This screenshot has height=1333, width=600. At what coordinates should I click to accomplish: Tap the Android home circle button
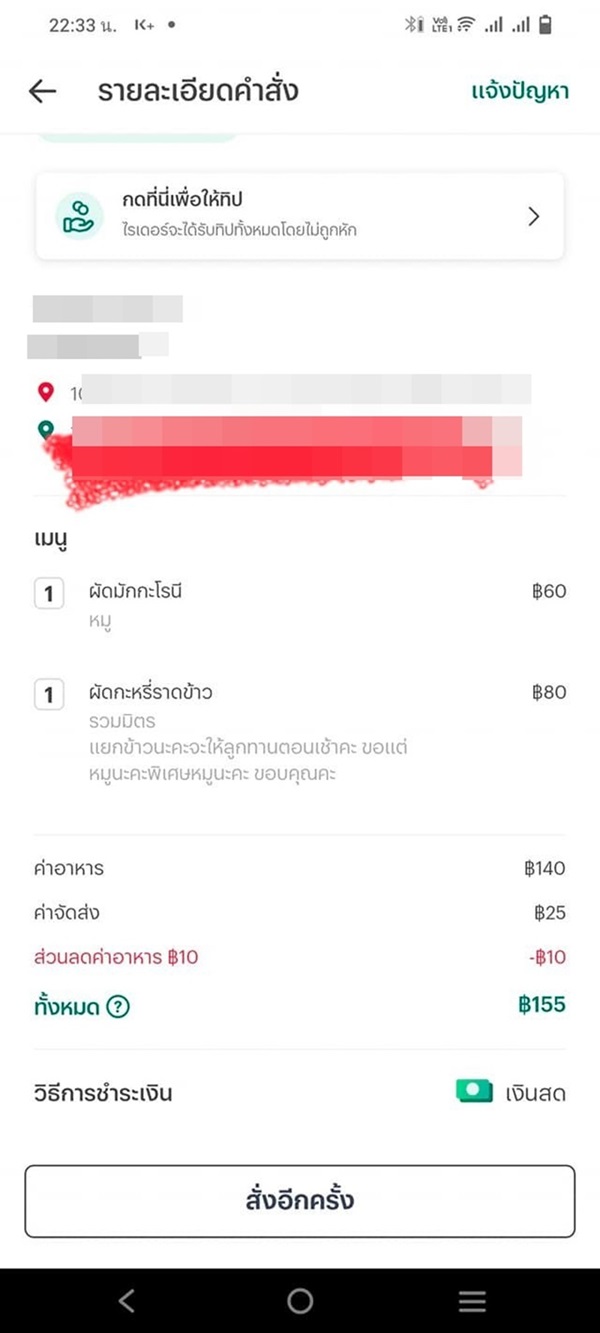299,1300
